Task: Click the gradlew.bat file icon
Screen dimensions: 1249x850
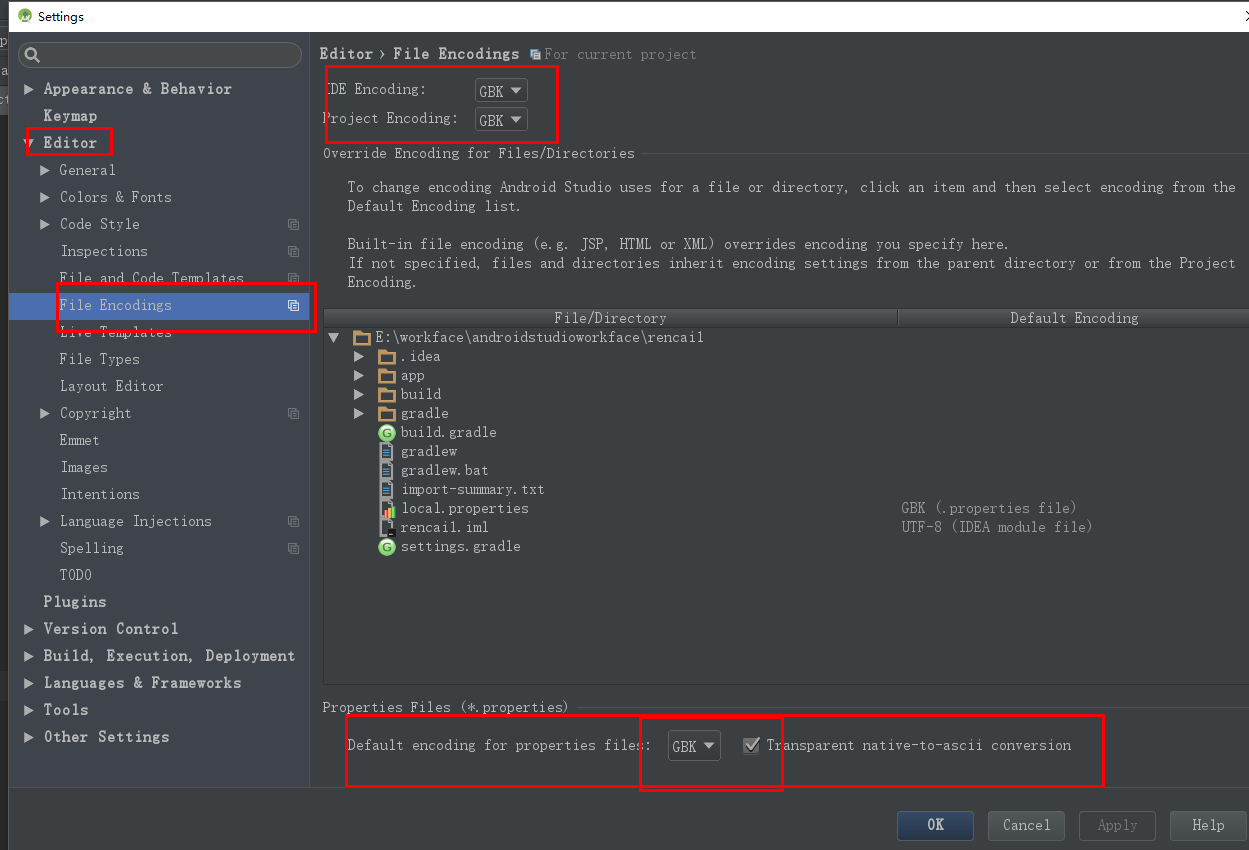Action: (x=387, y=471)
